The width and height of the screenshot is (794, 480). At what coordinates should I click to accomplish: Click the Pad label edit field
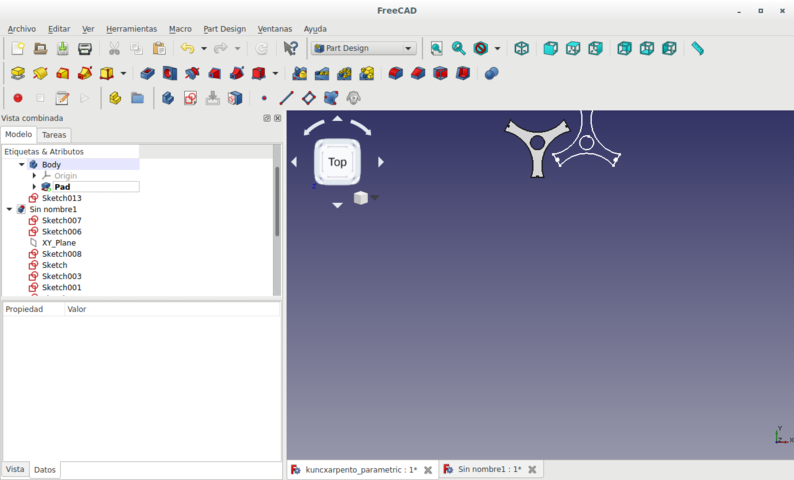(x=96, y=187)
